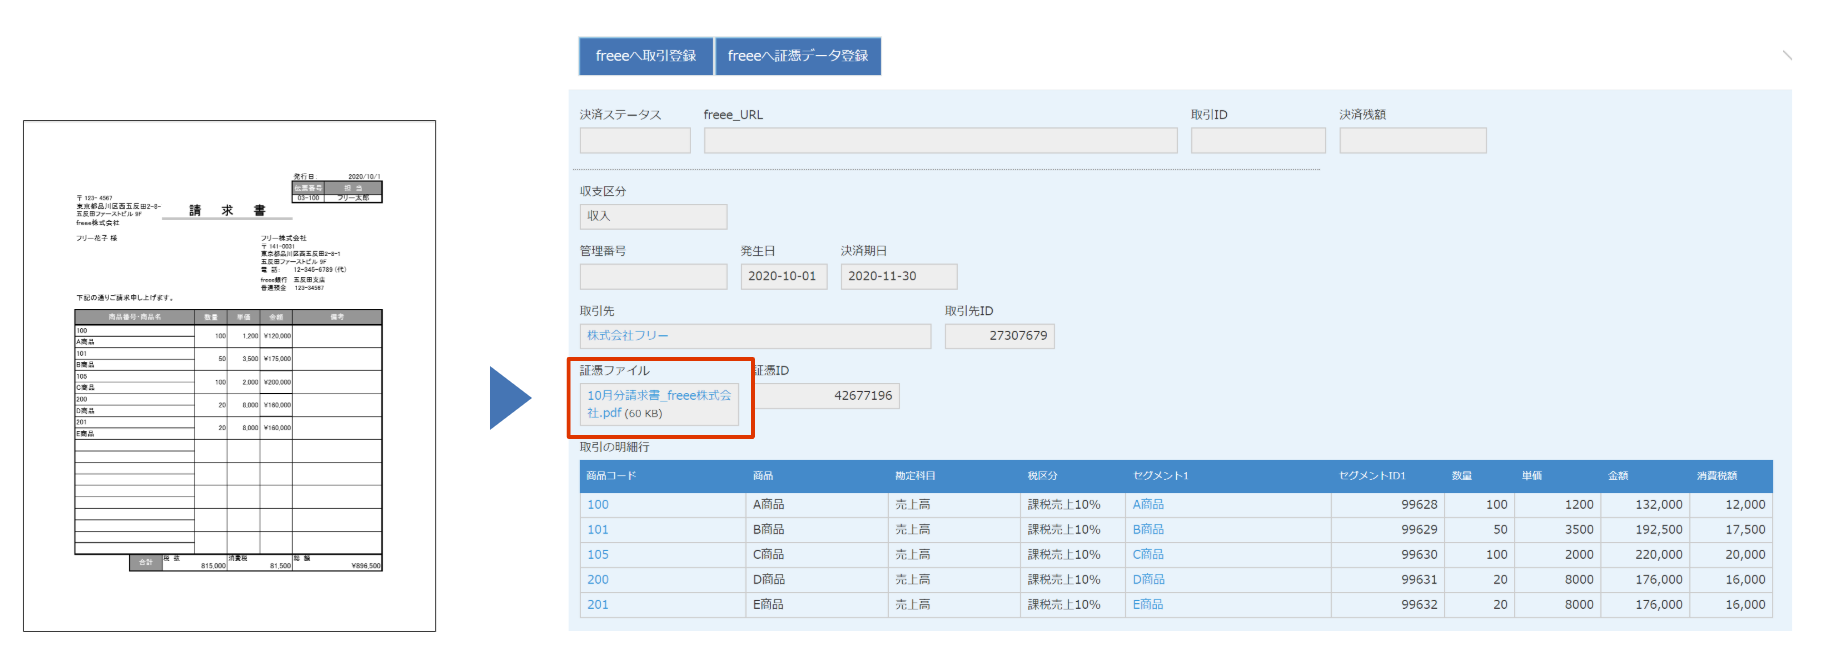The width and height of the screenshot is (1821, 659).
Task: Click the 決済残額 input field
Action: (1412, 141)
